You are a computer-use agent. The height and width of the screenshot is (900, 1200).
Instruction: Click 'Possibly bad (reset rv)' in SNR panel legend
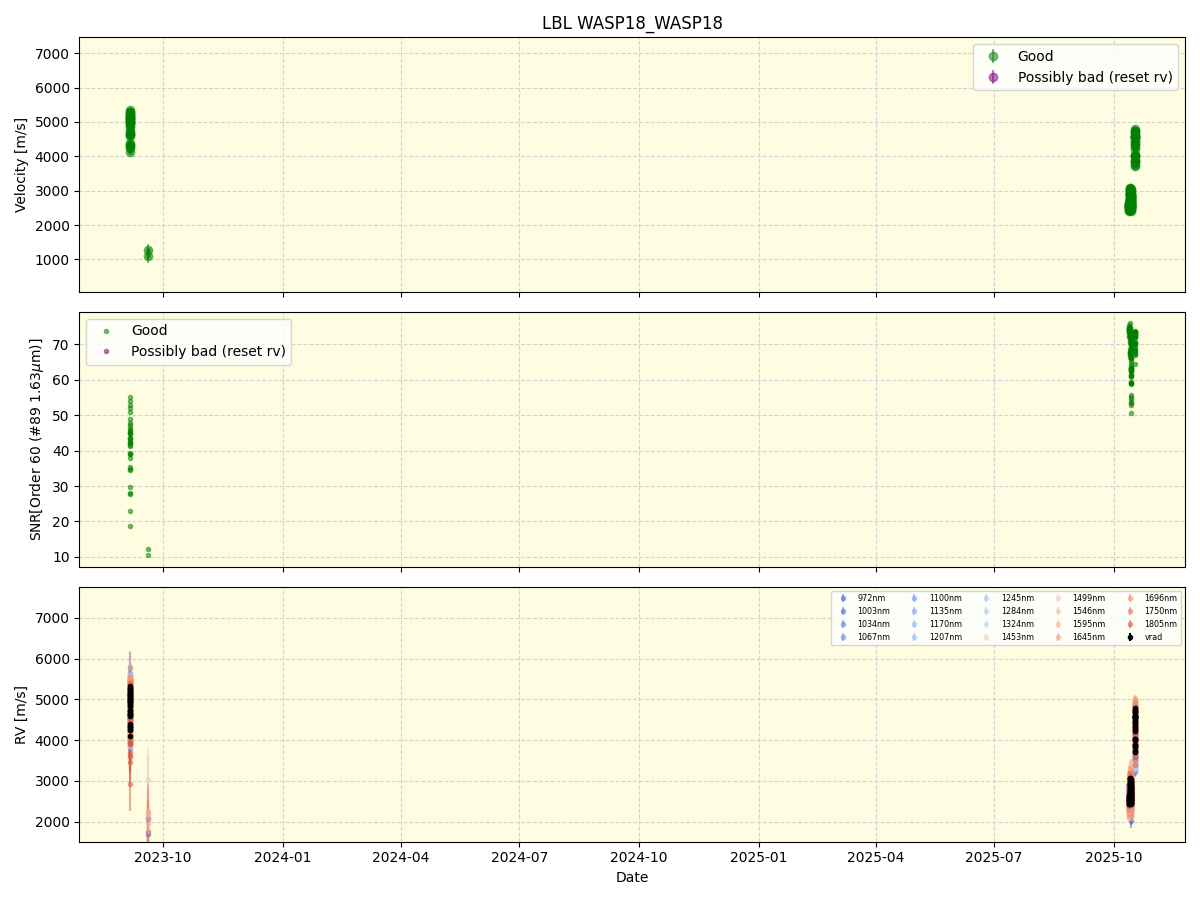point(208,351)
